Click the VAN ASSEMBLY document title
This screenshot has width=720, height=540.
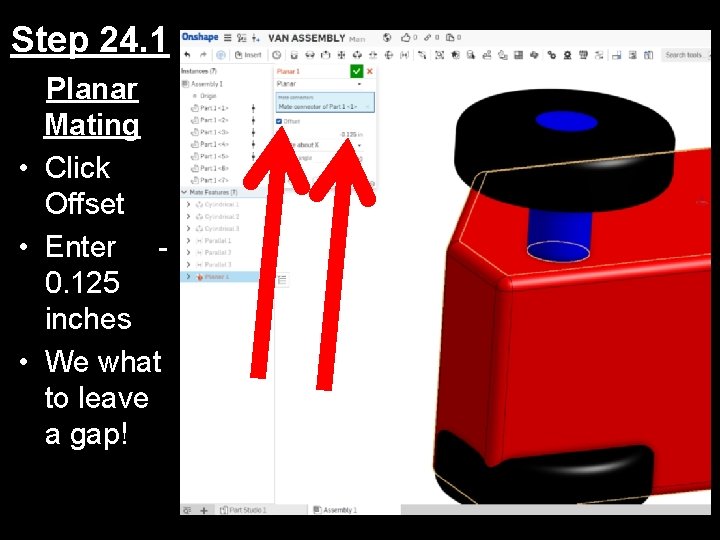[x=306, y=38]
